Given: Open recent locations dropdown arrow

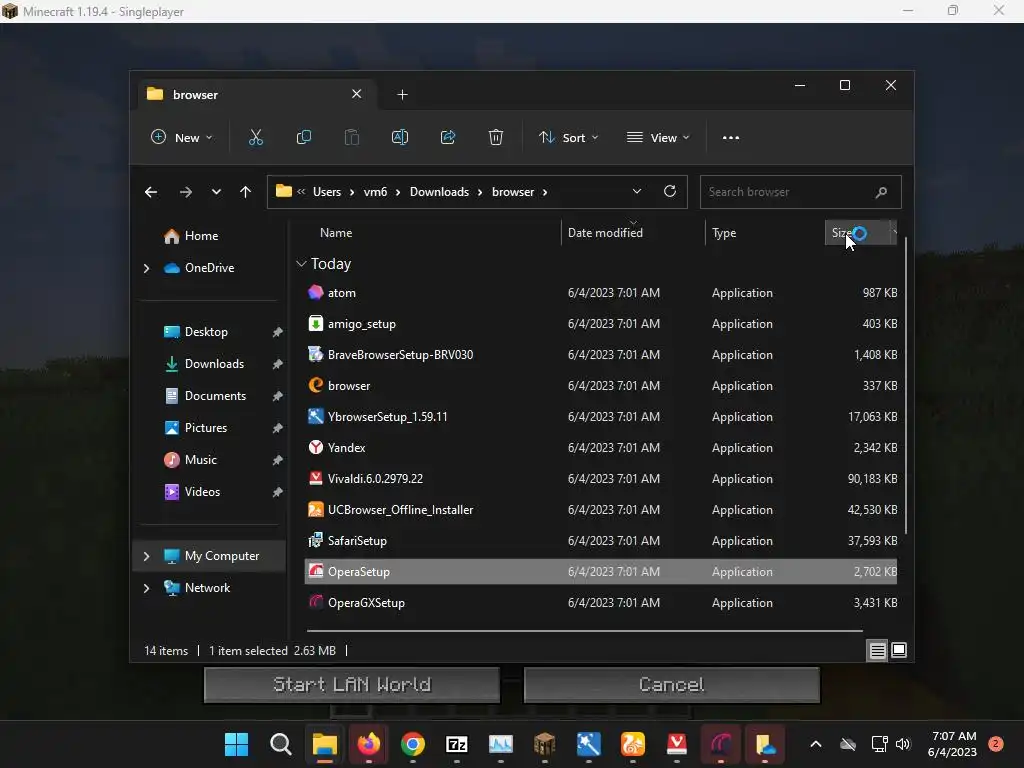Looking at the screenshot, I should pos(216,192).
